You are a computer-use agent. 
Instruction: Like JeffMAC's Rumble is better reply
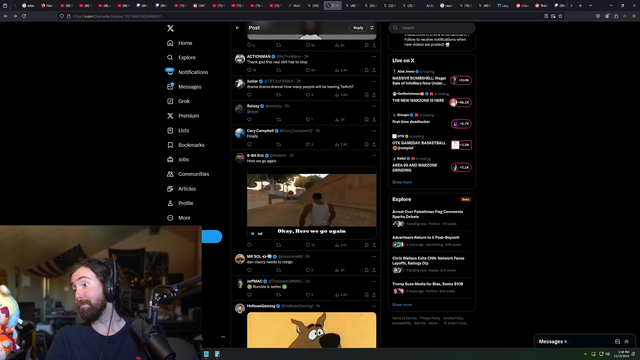click(308, 295)
